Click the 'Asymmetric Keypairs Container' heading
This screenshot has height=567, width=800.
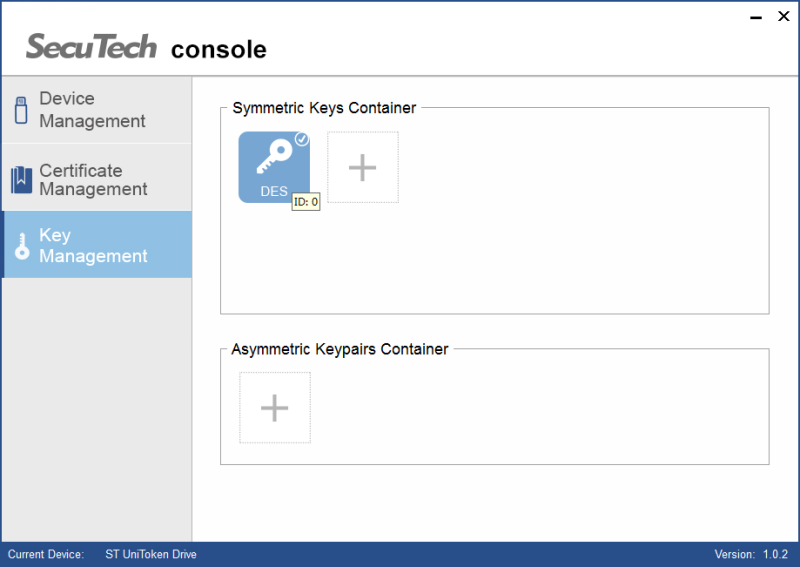(x=340, y=349)
